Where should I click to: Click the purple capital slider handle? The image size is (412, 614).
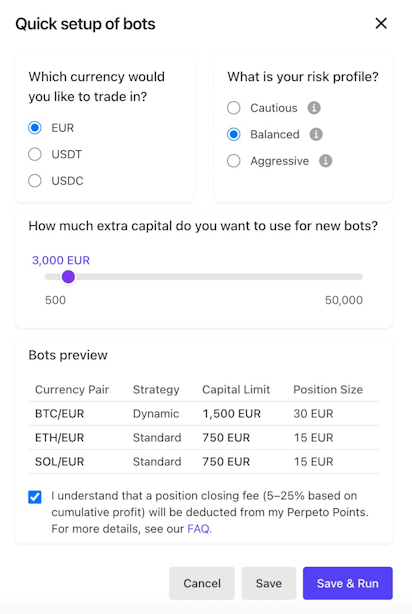click(68, 277)
